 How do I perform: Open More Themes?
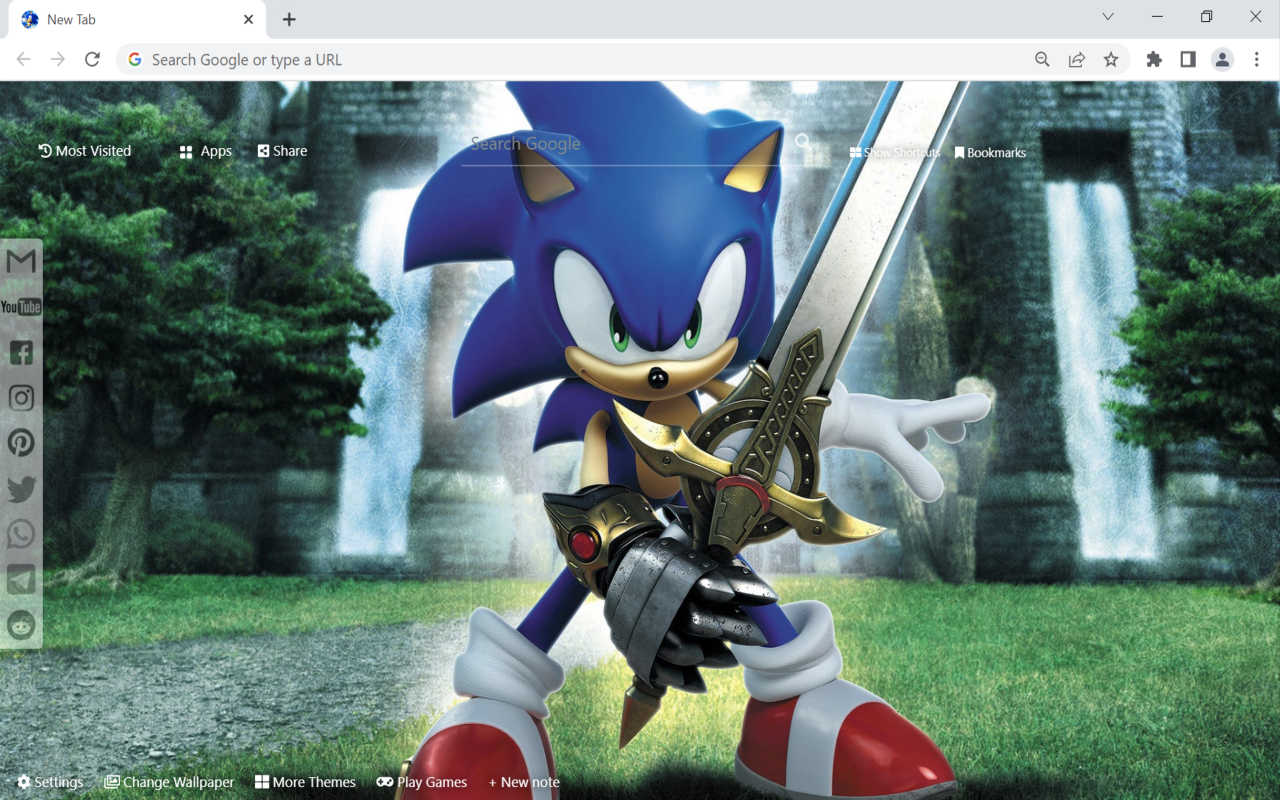(305, 782)
